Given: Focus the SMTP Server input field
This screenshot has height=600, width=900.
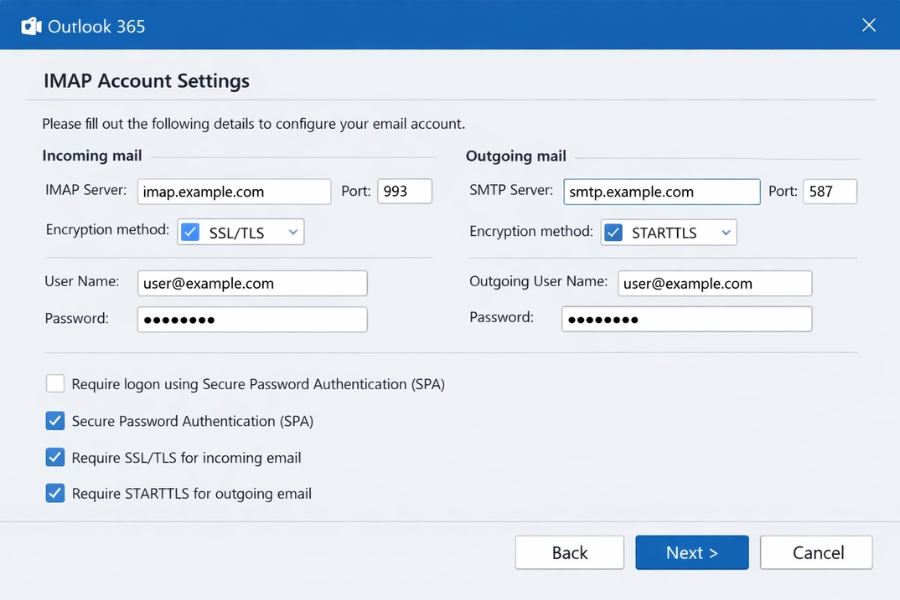Looking at the screenshot, I should coord(661,190).
